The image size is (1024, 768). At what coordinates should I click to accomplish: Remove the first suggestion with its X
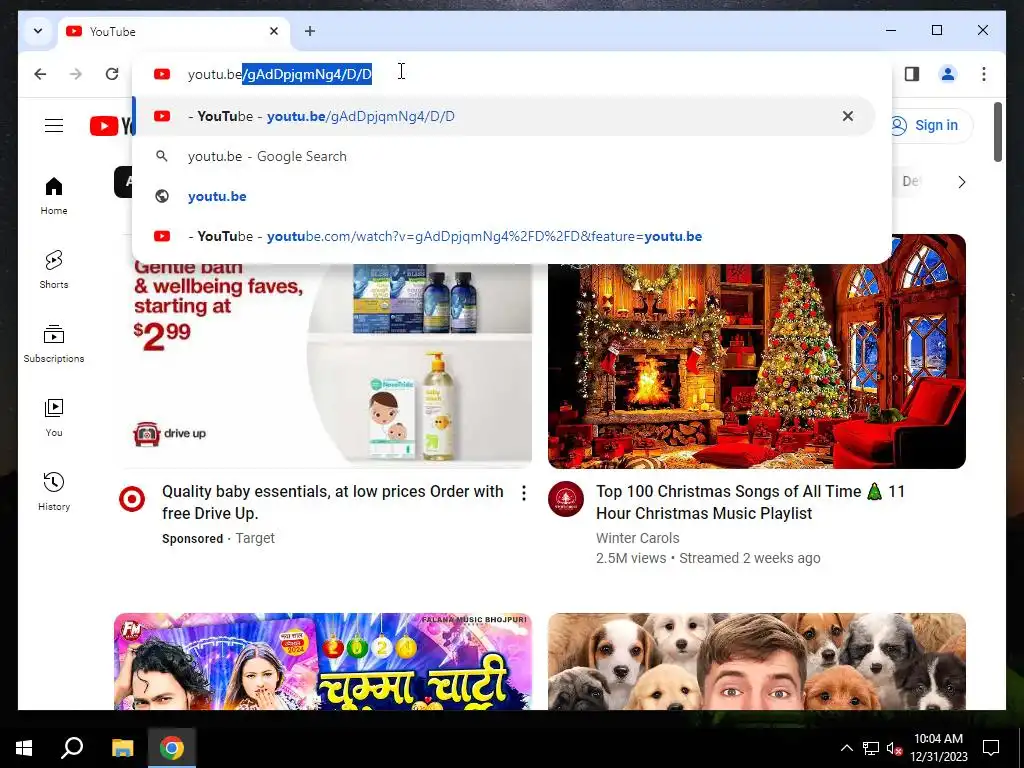click(x=848, y=116)
